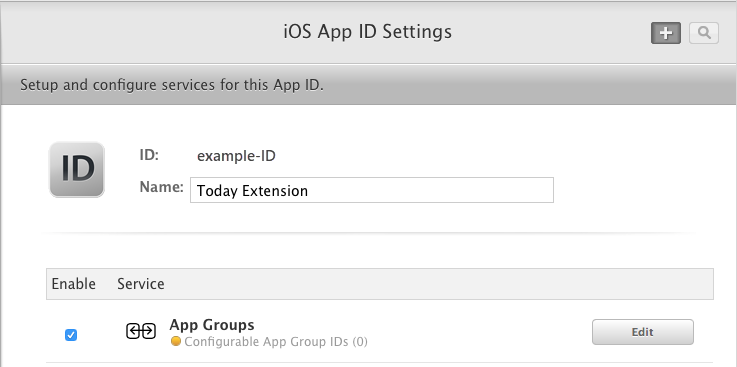The width and height of the screenshot is (737, 367).
Task: Click the Name: label
Action: coord(161,187)
